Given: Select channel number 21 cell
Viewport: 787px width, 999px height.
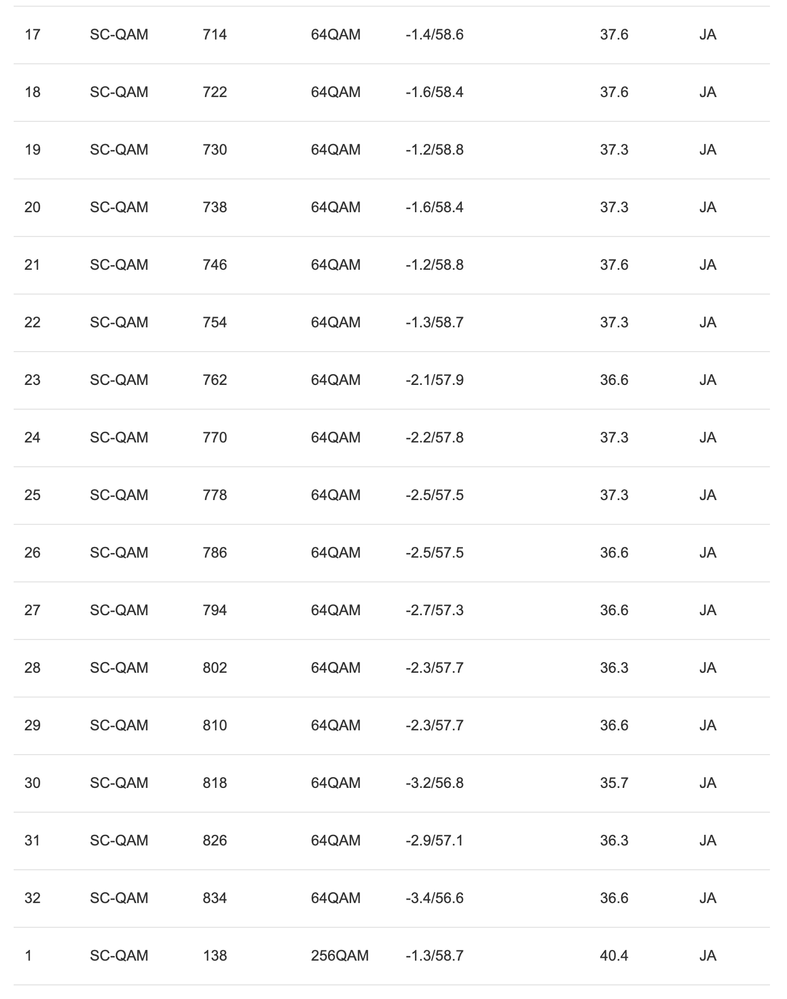Looking at the screenshot, I should pos(32,265).
